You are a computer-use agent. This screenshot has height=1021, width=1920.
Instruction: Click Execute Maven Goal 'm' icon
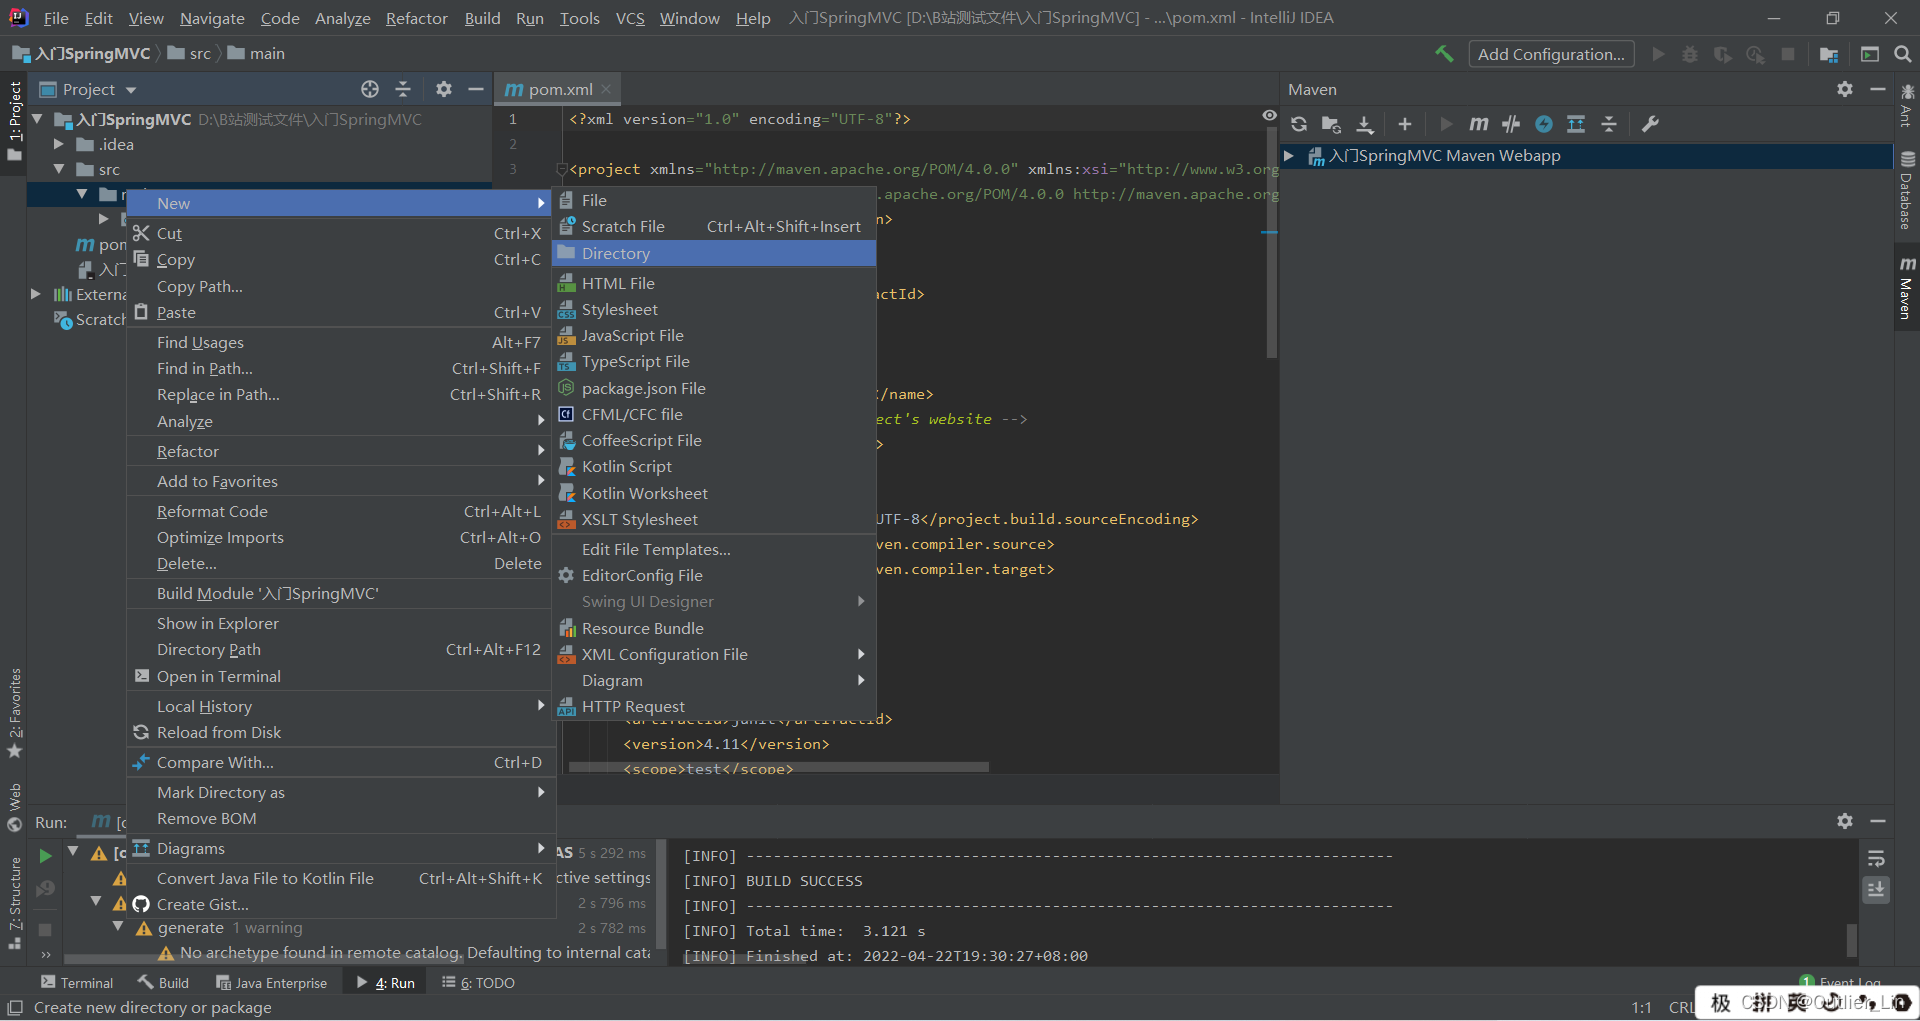[x=1479, y=124]
